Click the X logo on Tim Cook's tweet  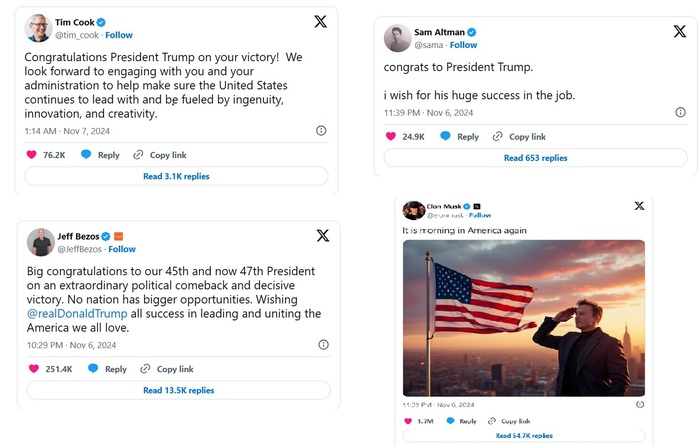click(321, 21)
